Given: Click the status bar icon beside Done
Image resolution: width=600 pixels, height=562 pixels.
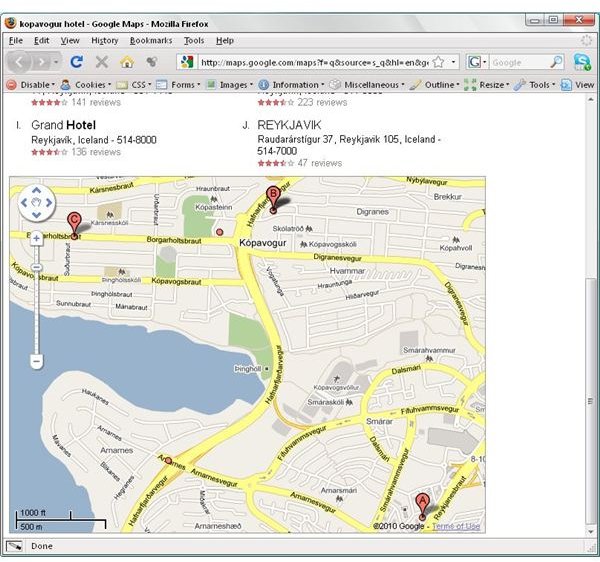Looking at the screenshot, I should pos(15,546).
